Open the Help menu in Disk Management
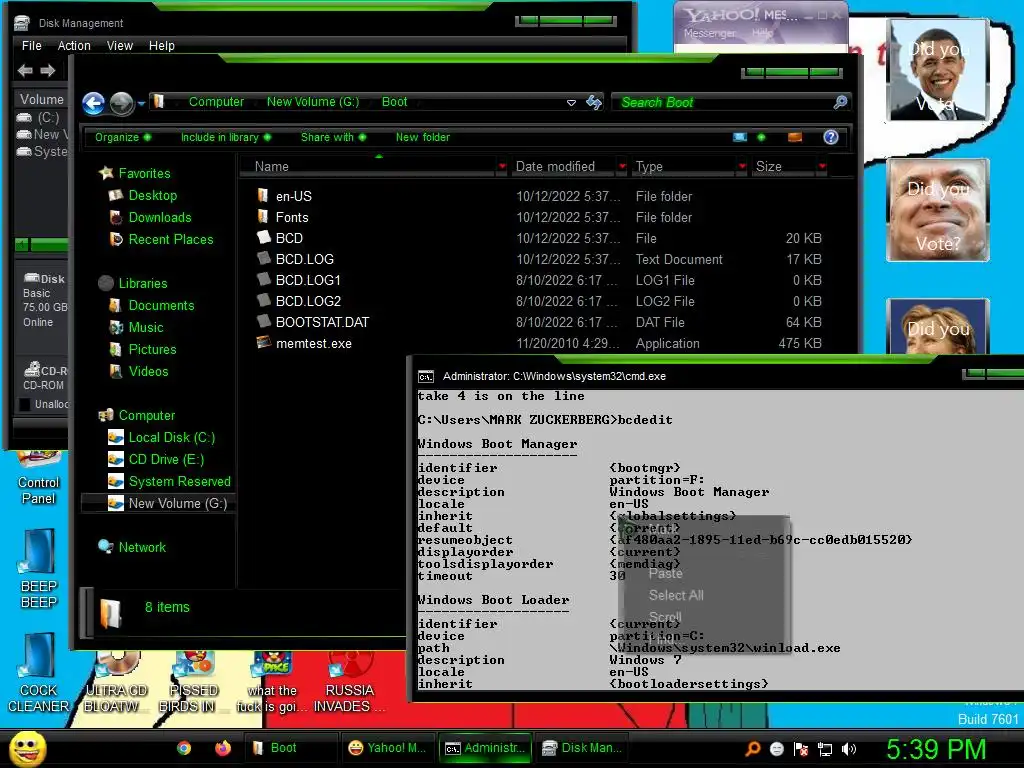1024x768 pixels. (x=161, y=46)
